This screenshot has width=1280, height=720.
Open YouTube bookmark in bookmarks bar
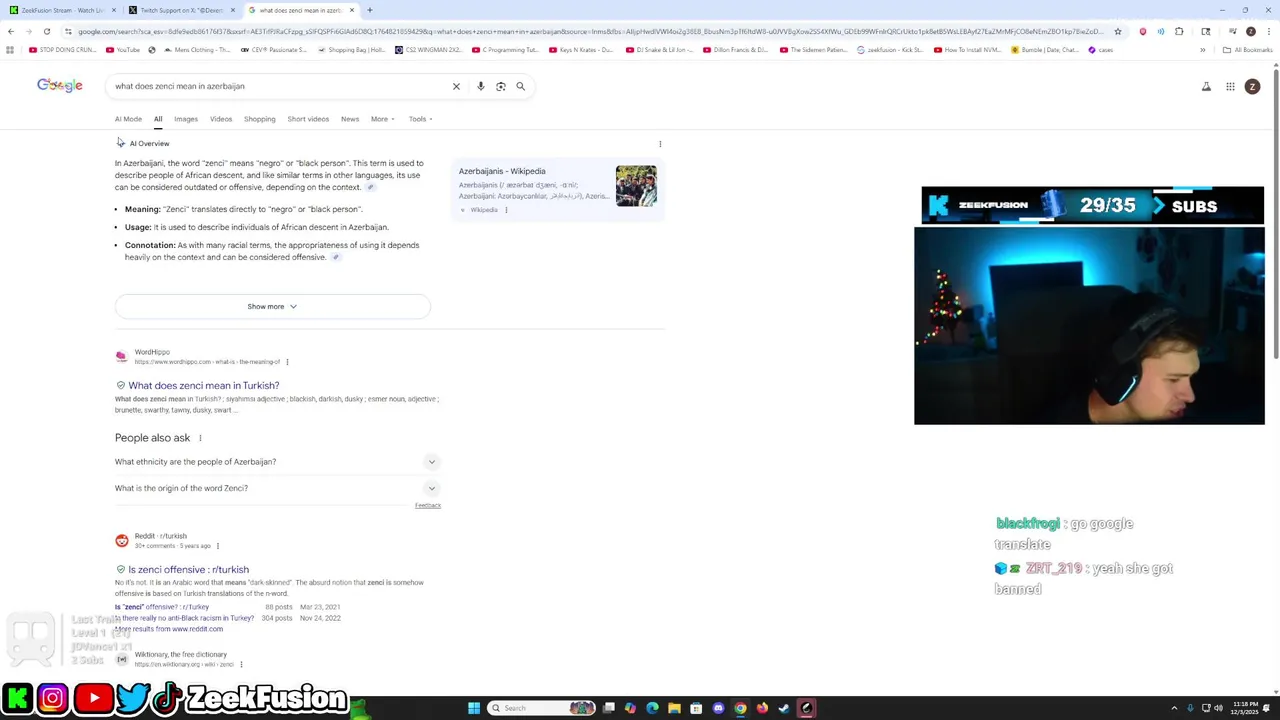point(123,50)
